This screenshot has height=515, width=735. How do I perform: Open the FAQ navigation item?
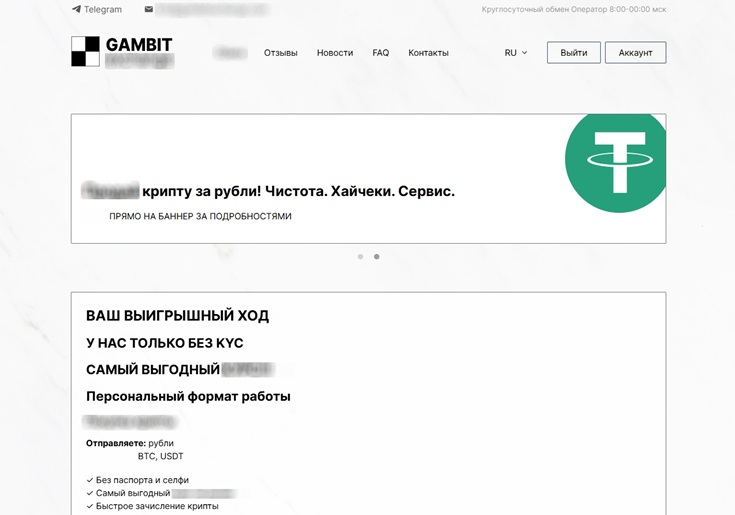380,53
